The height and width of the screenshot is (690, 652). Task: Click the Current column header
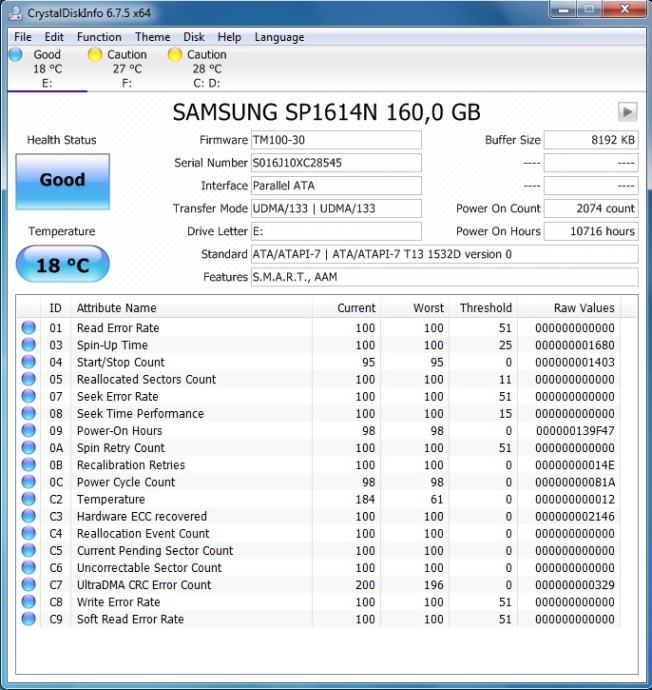(x=347, y=308)
